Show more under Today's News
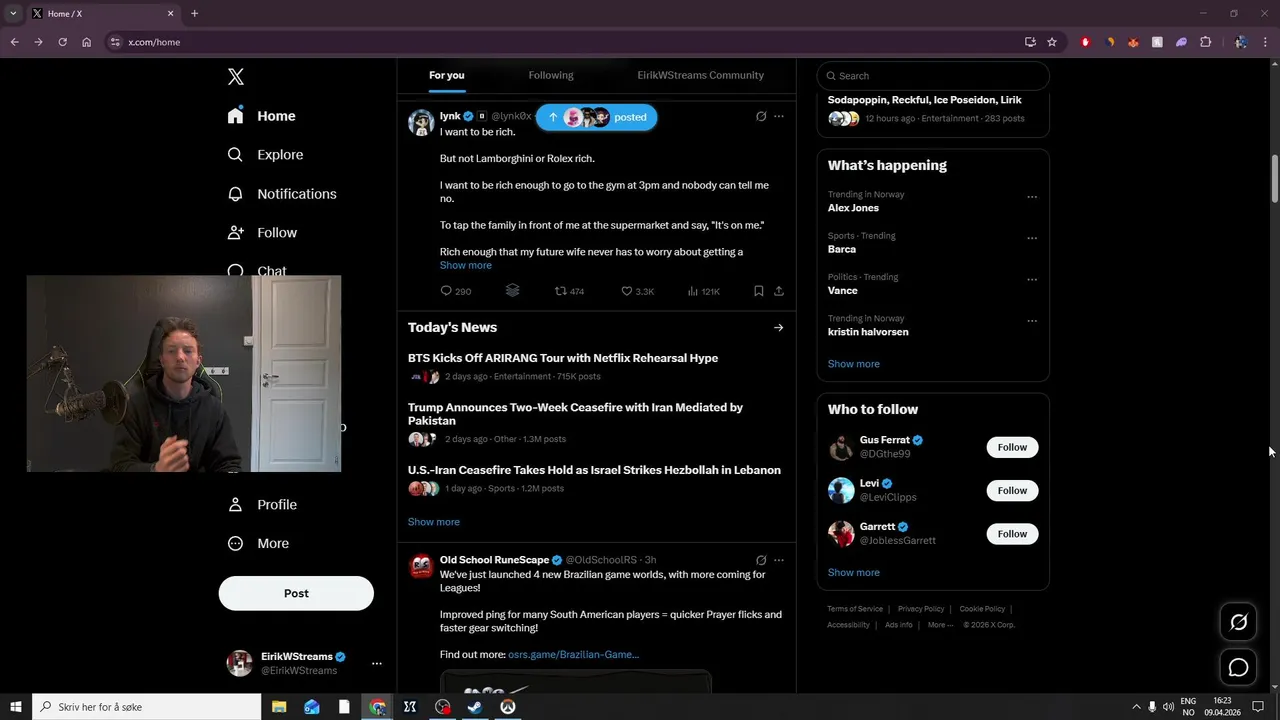1280x720 pixels. pos(433,522)
